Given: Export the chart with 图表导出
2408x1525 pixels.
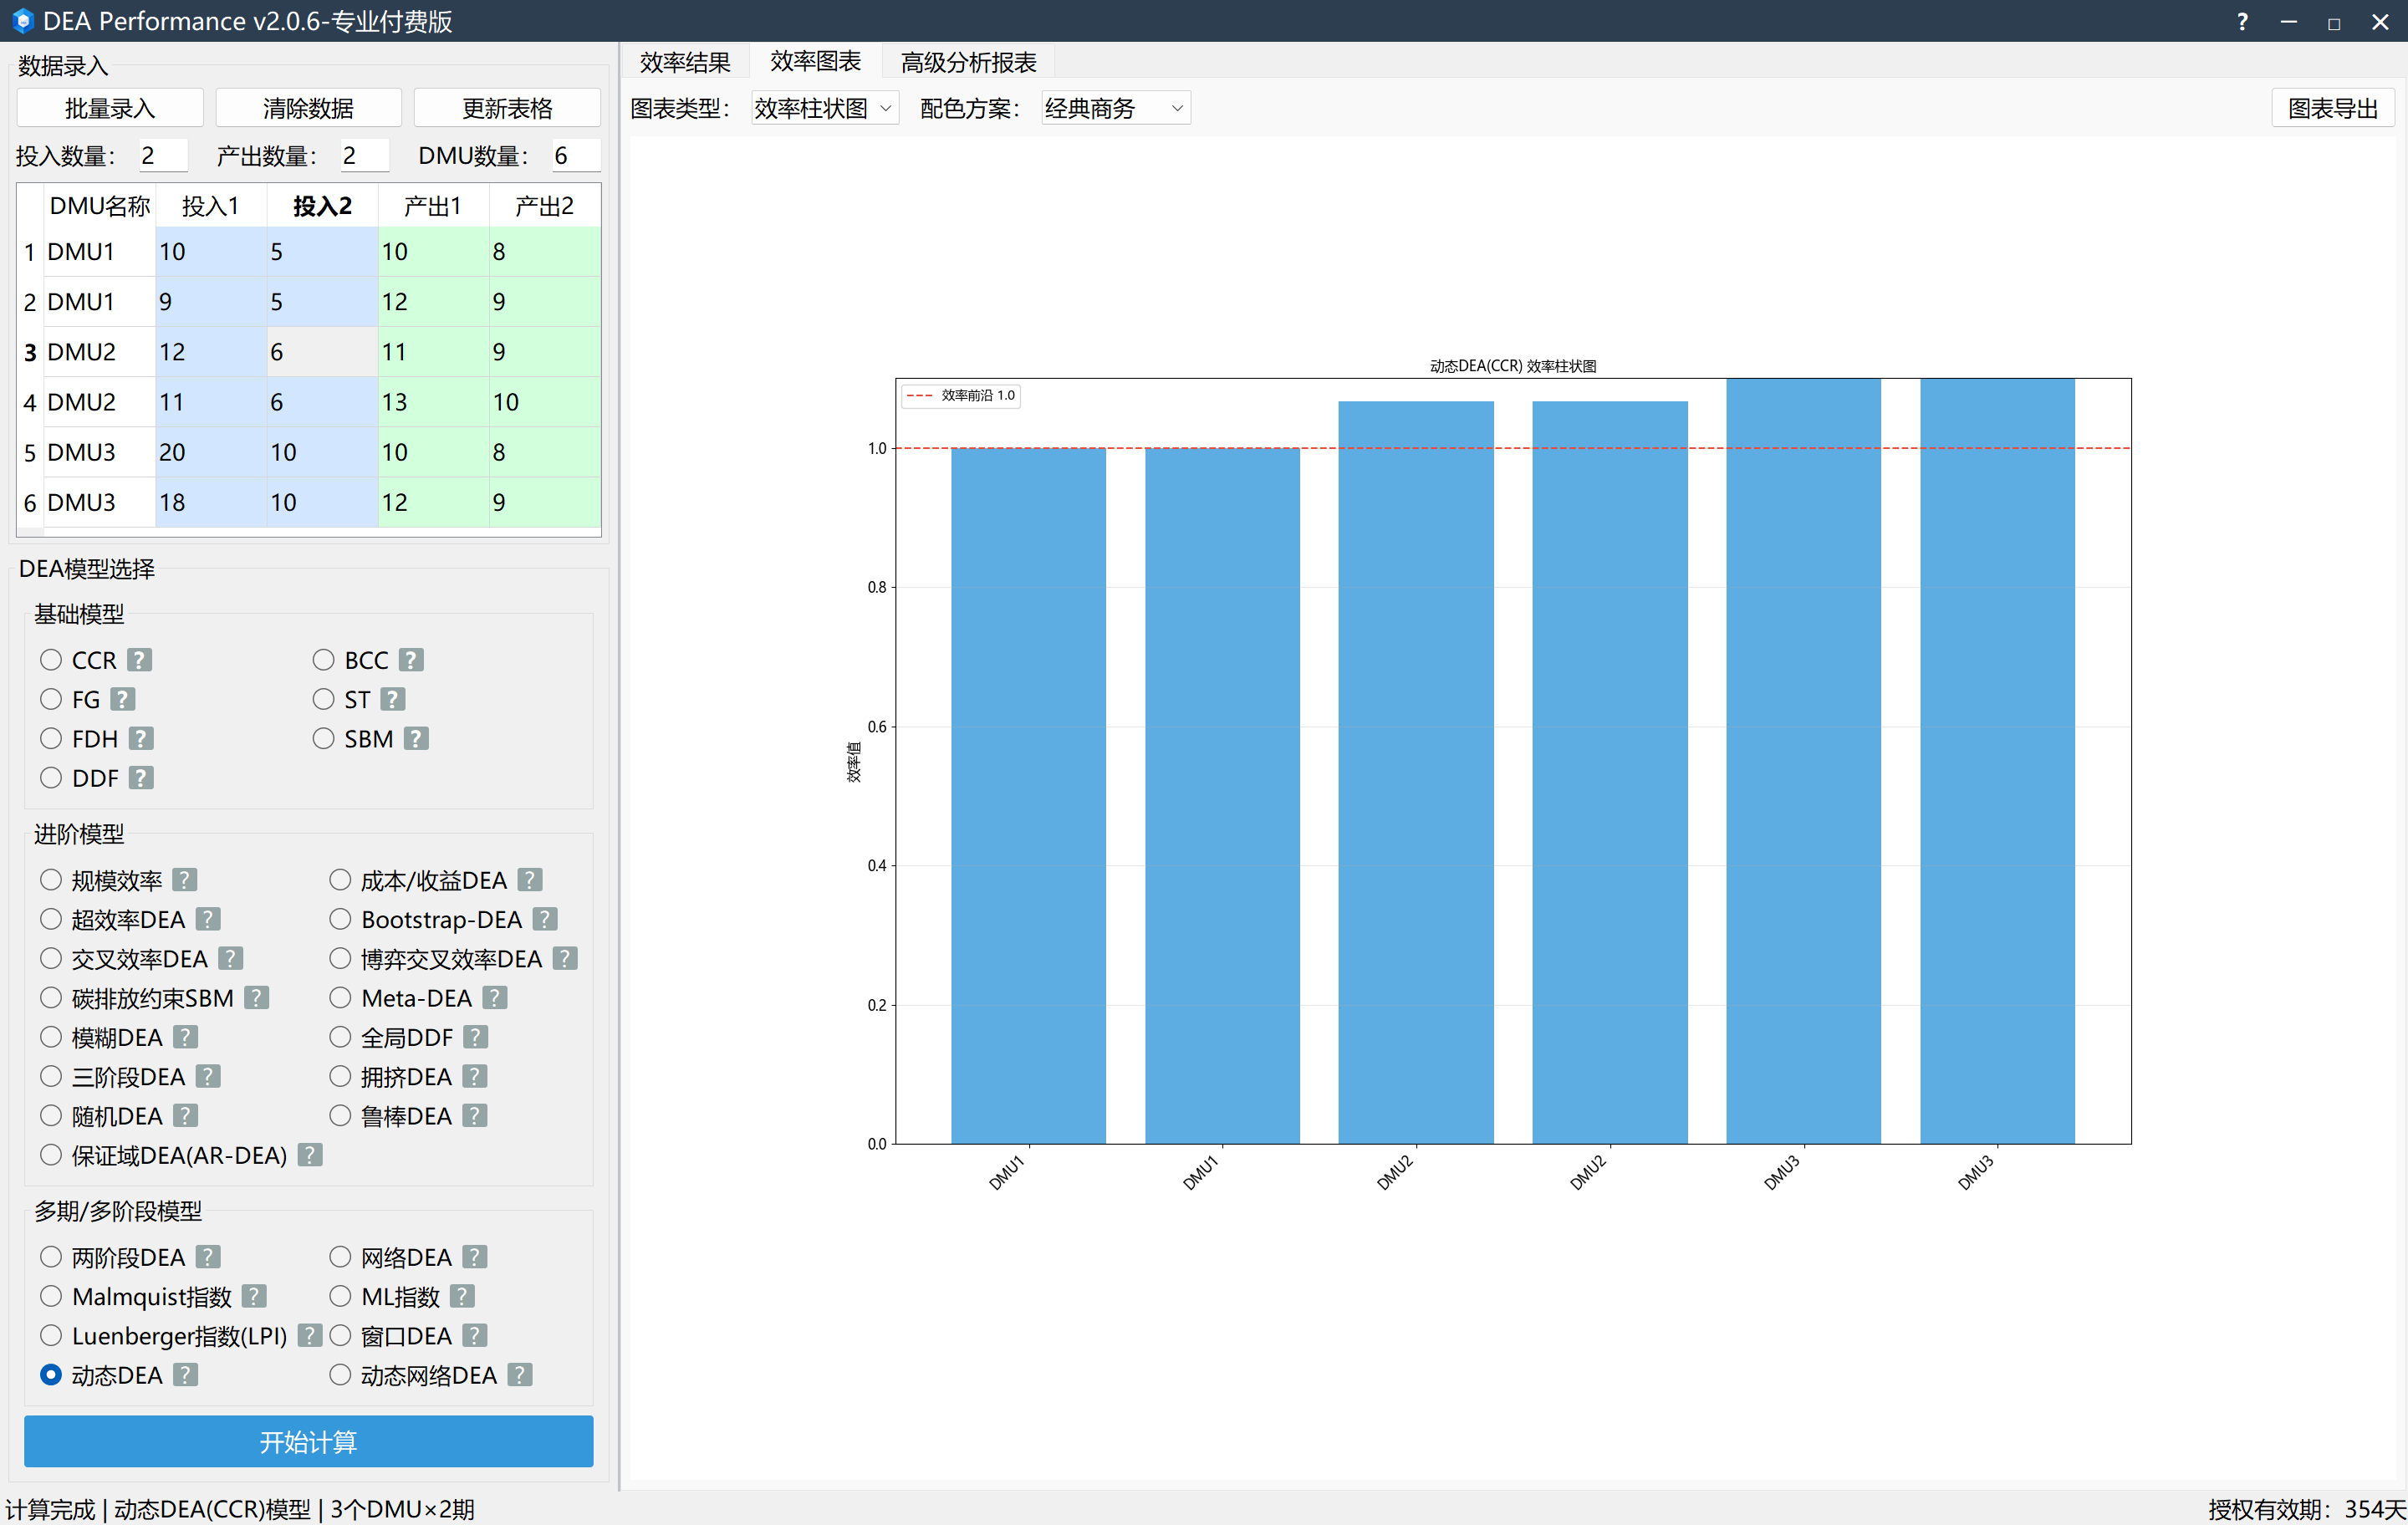Looking at the screenshot, I should click(2332, 108).
